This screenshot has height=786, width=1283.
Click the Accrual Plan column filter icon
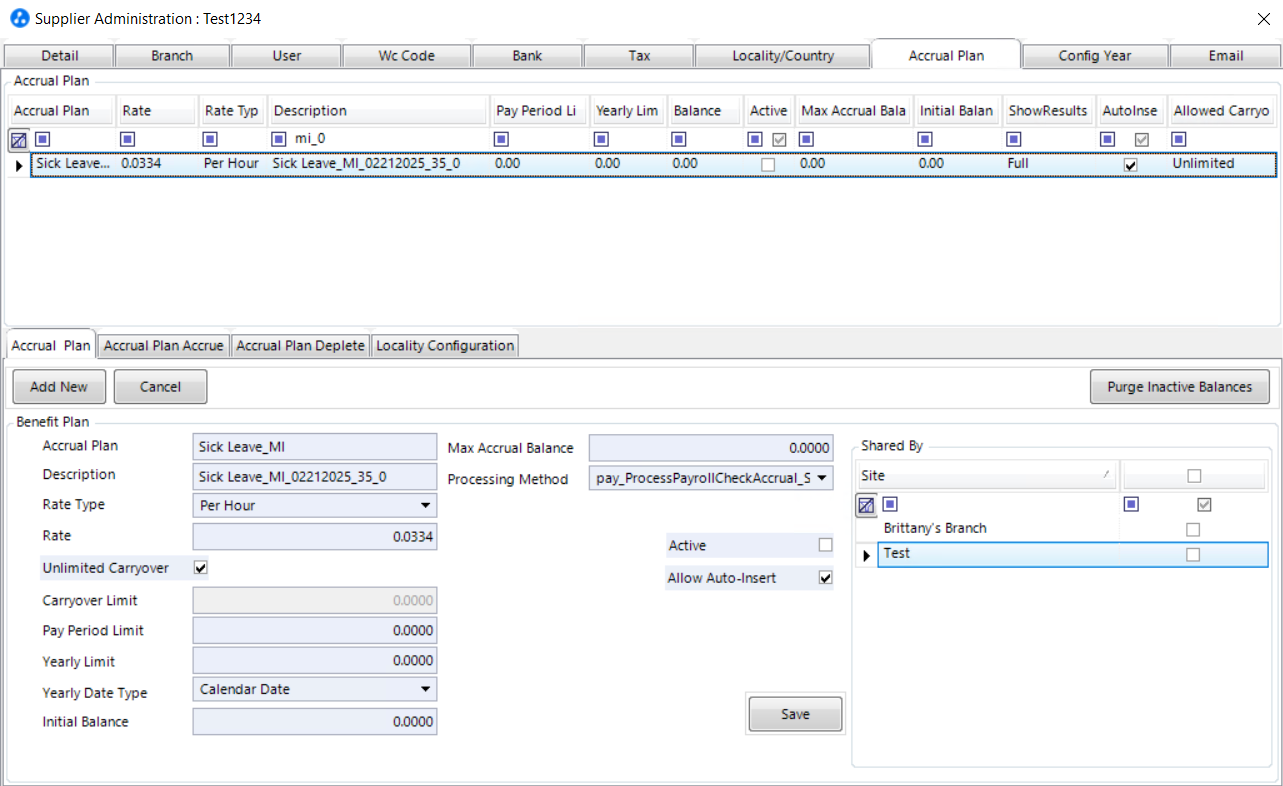(x=44, y=139)
